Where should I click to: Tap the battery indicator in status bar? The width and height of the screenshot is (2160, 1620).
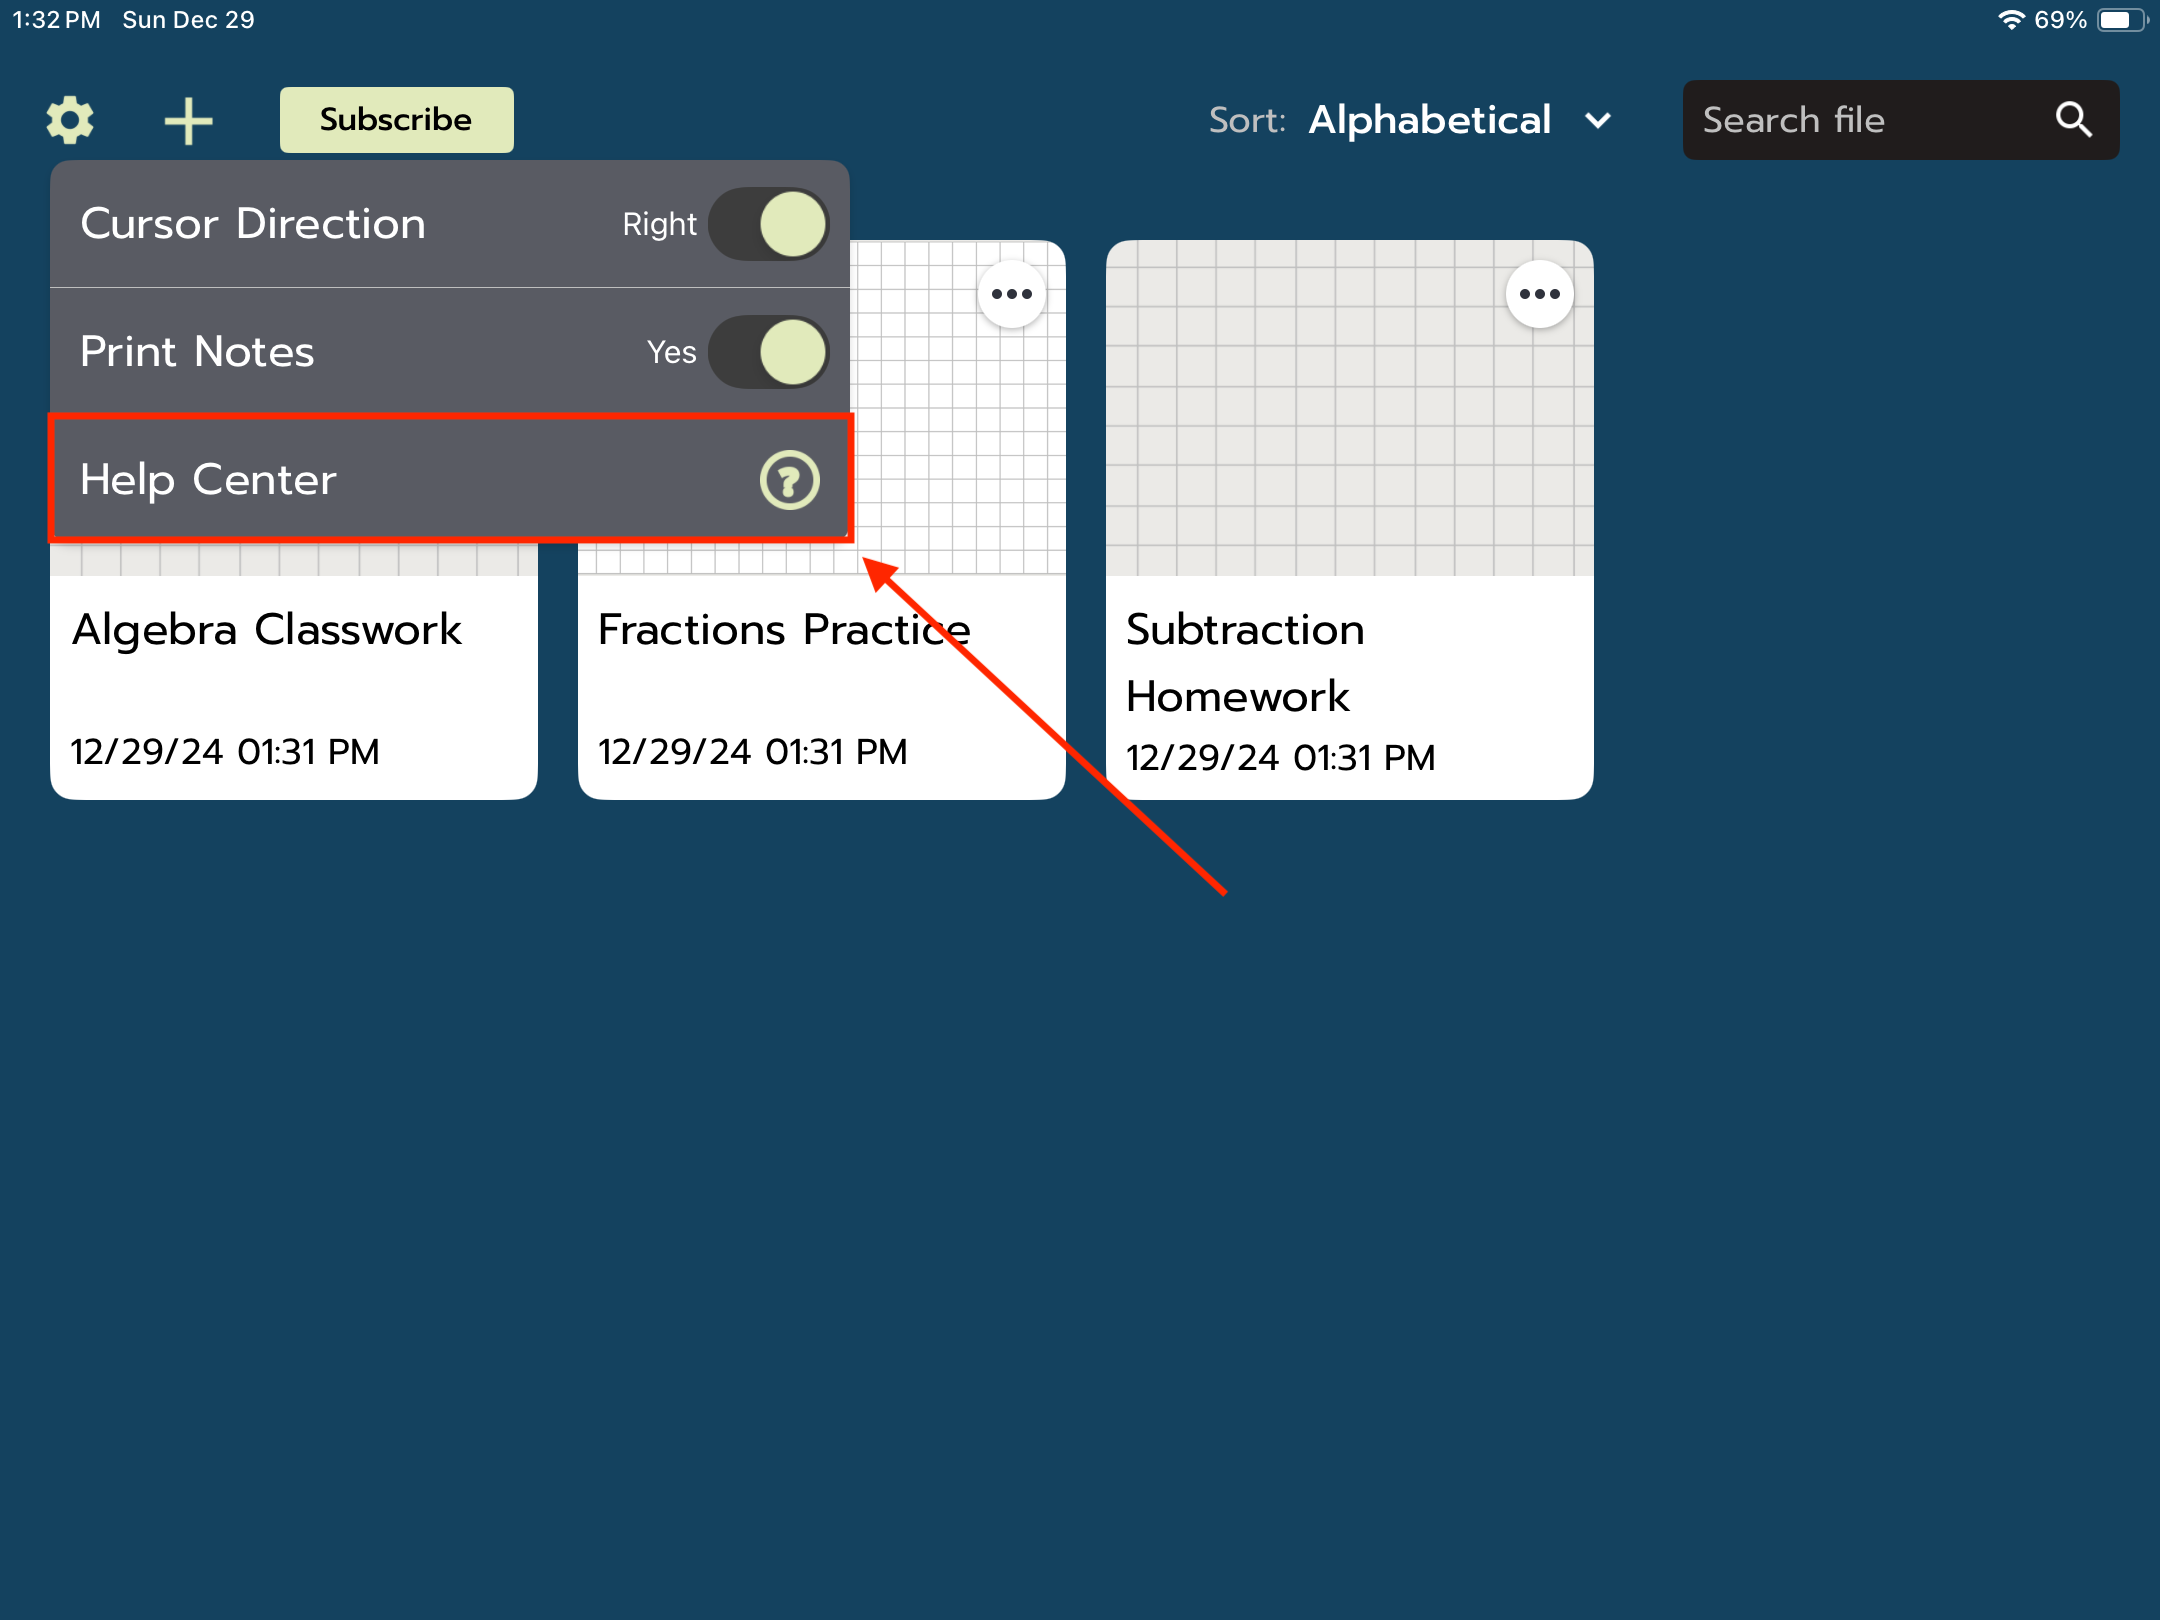2120,20
